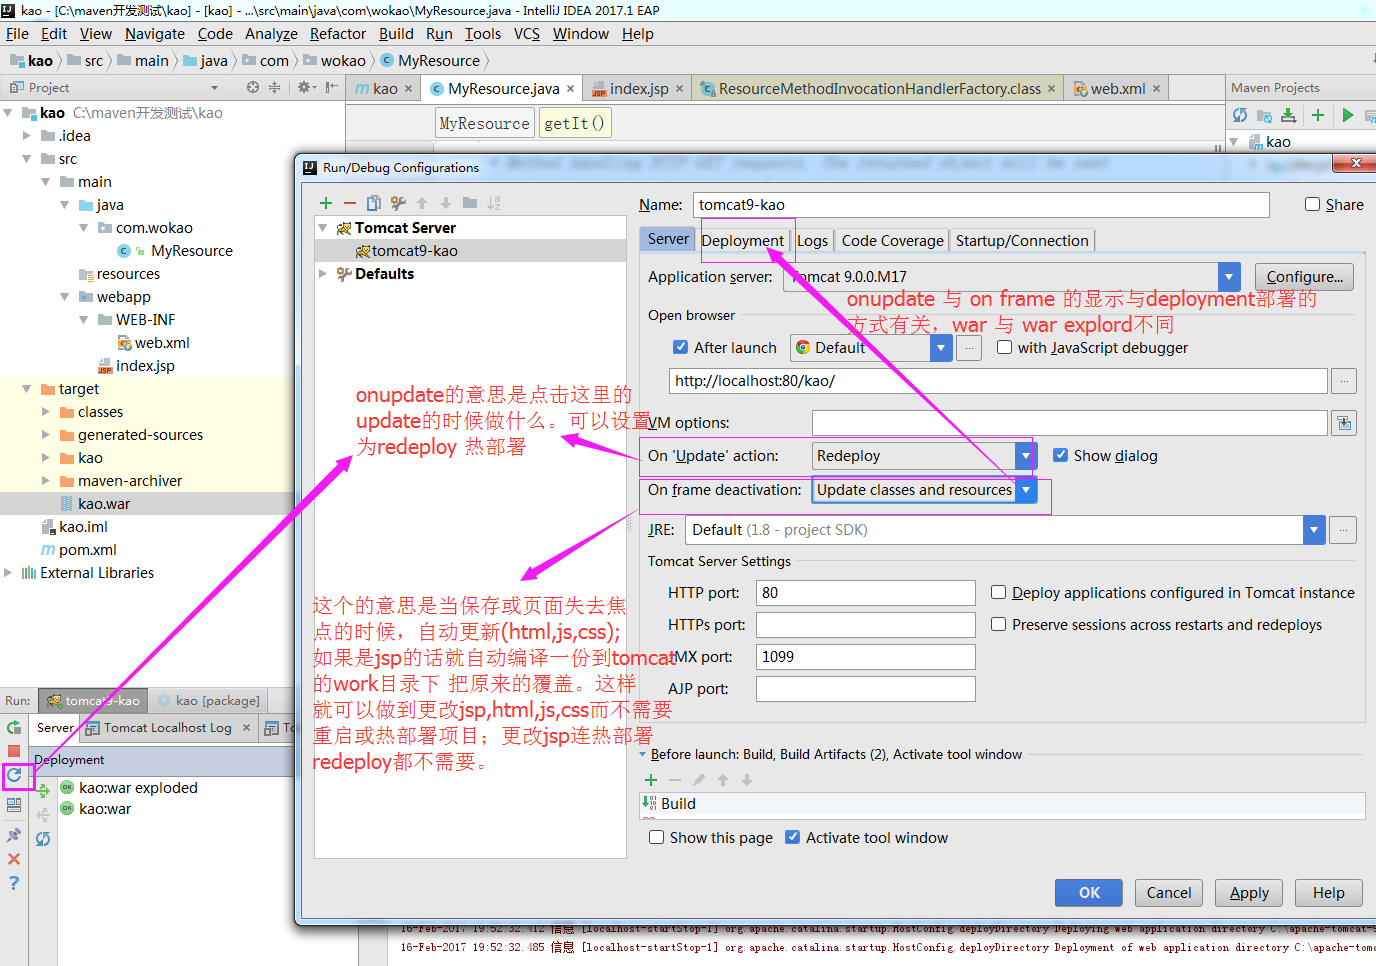Enable with JavaScript debugger checkbox
Viewport: 1376px width, 966px height.
click(x=1004, y=347)
